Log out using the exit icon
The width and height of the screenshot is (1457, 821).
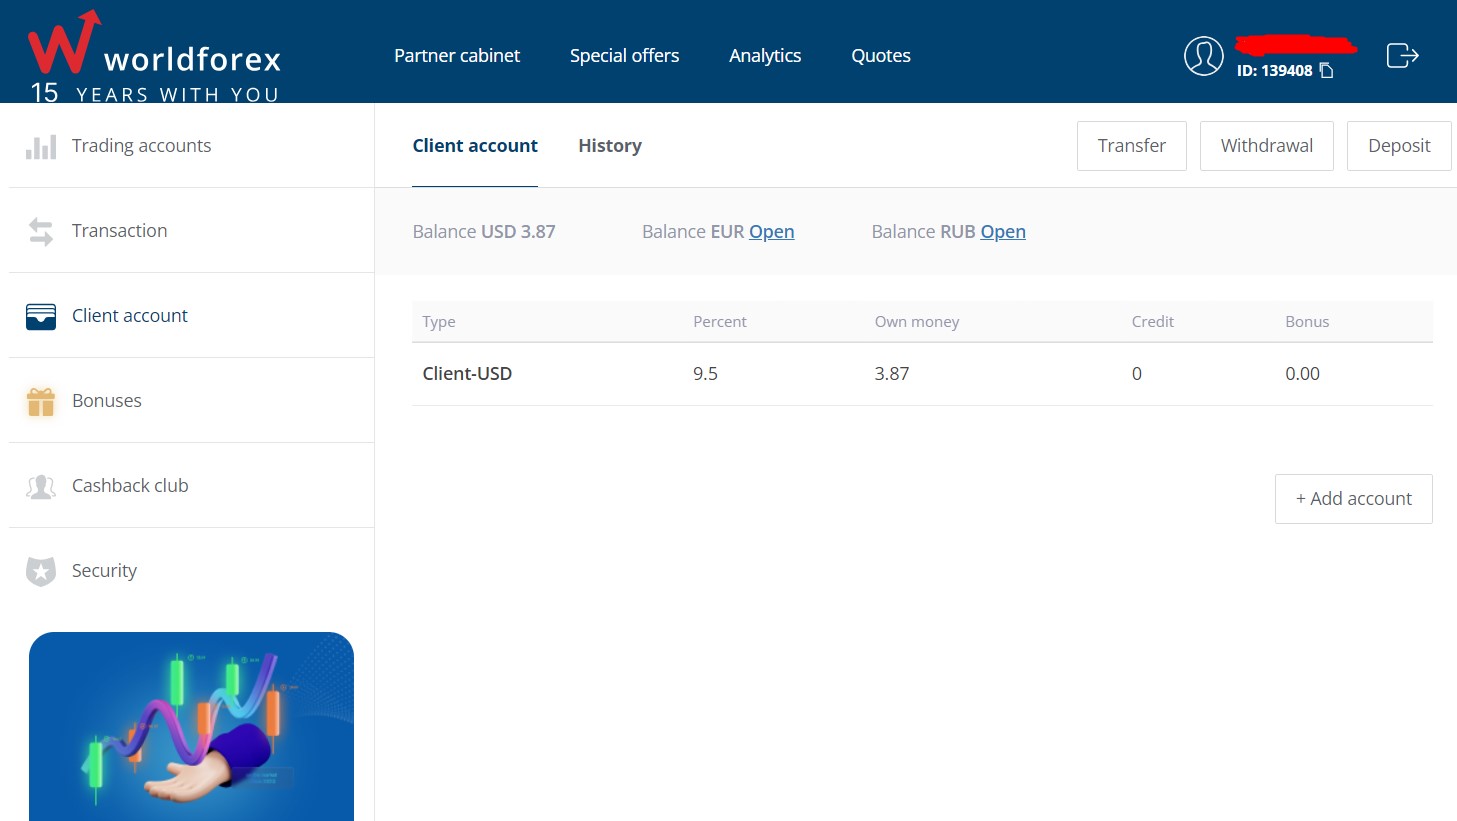(1401, 55)
